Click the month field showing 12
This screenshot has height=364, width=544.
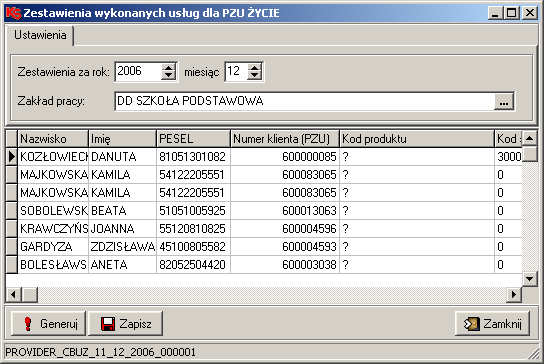click(x=236, y=71)
